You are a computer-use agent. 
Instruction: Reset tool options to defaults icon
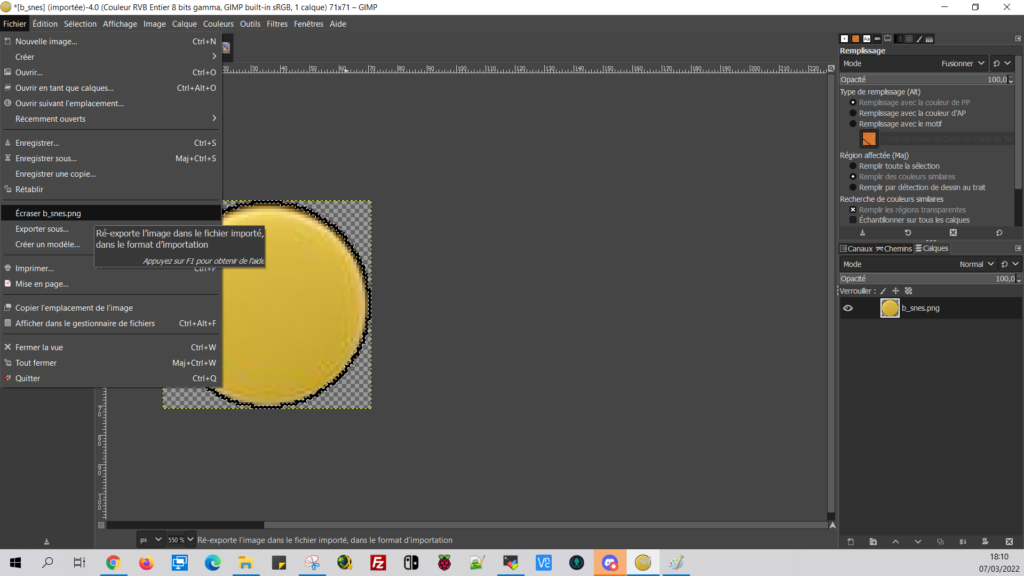tap(999, 232)
